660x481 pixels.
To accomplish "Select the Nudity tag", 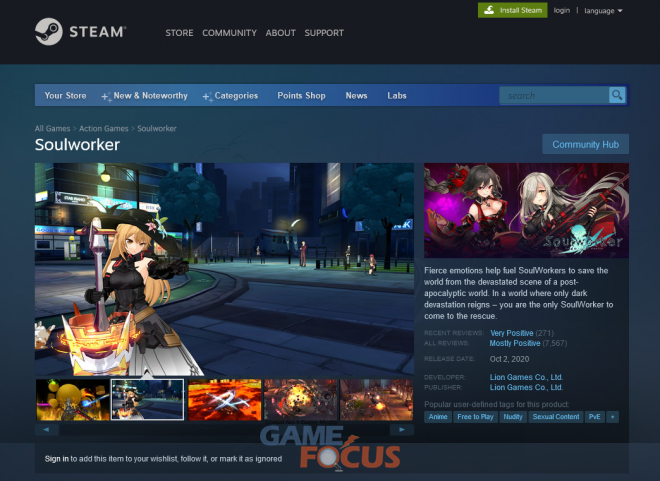I will (513, 417).
